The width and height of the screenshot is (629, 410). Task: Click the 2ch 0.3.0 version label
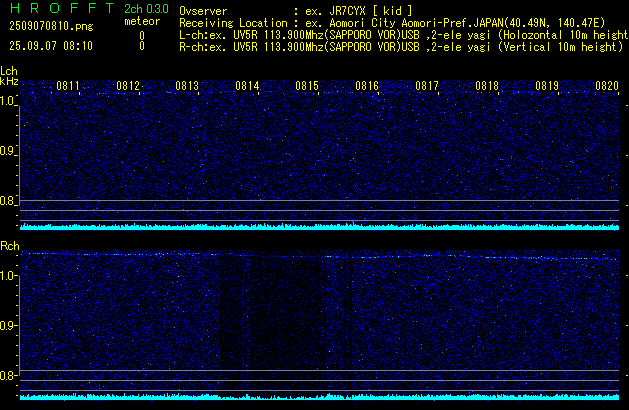tap(146, 9)
